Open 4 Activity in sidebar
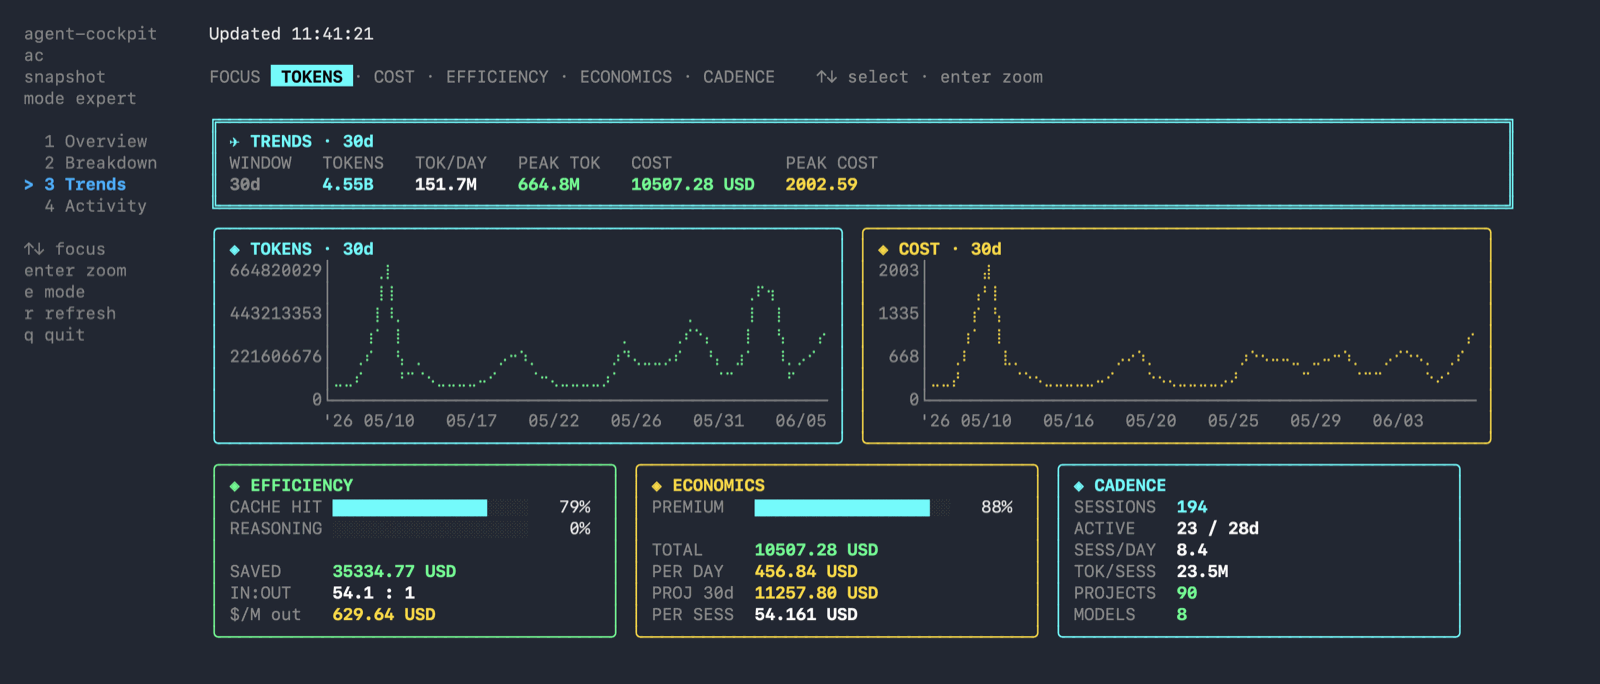This screenshot has width=1600, height=684. click(96, 206)
